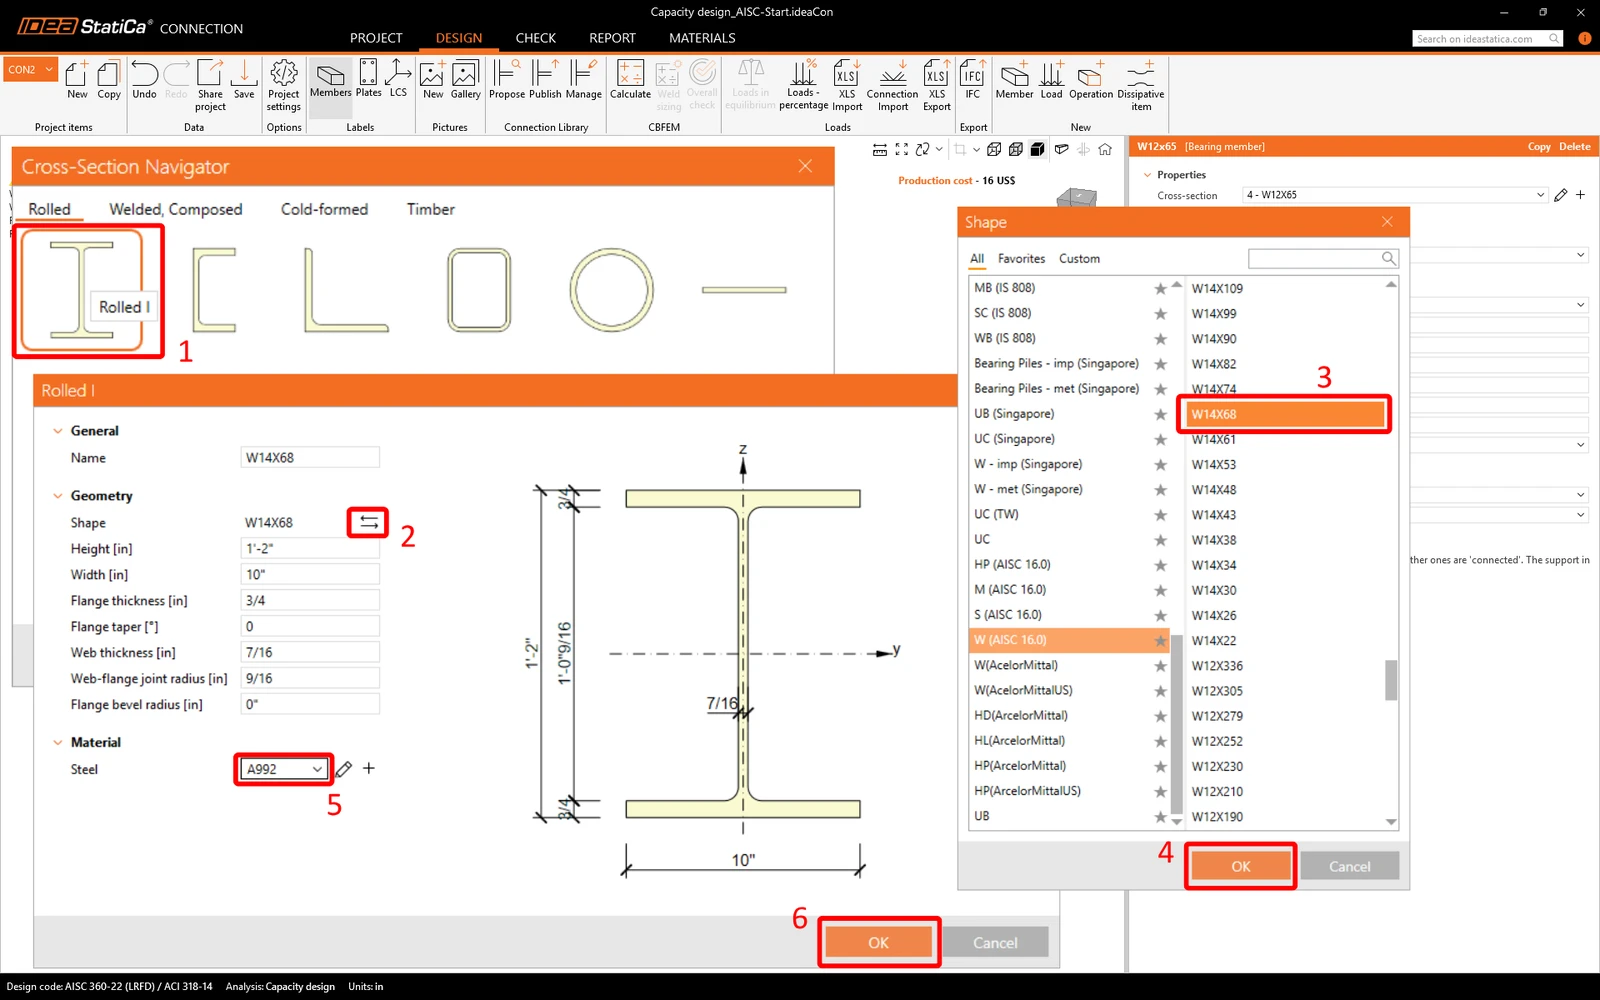1600x1000 pixels.
Task: Collapse the Properties section
Action: 1147,175
